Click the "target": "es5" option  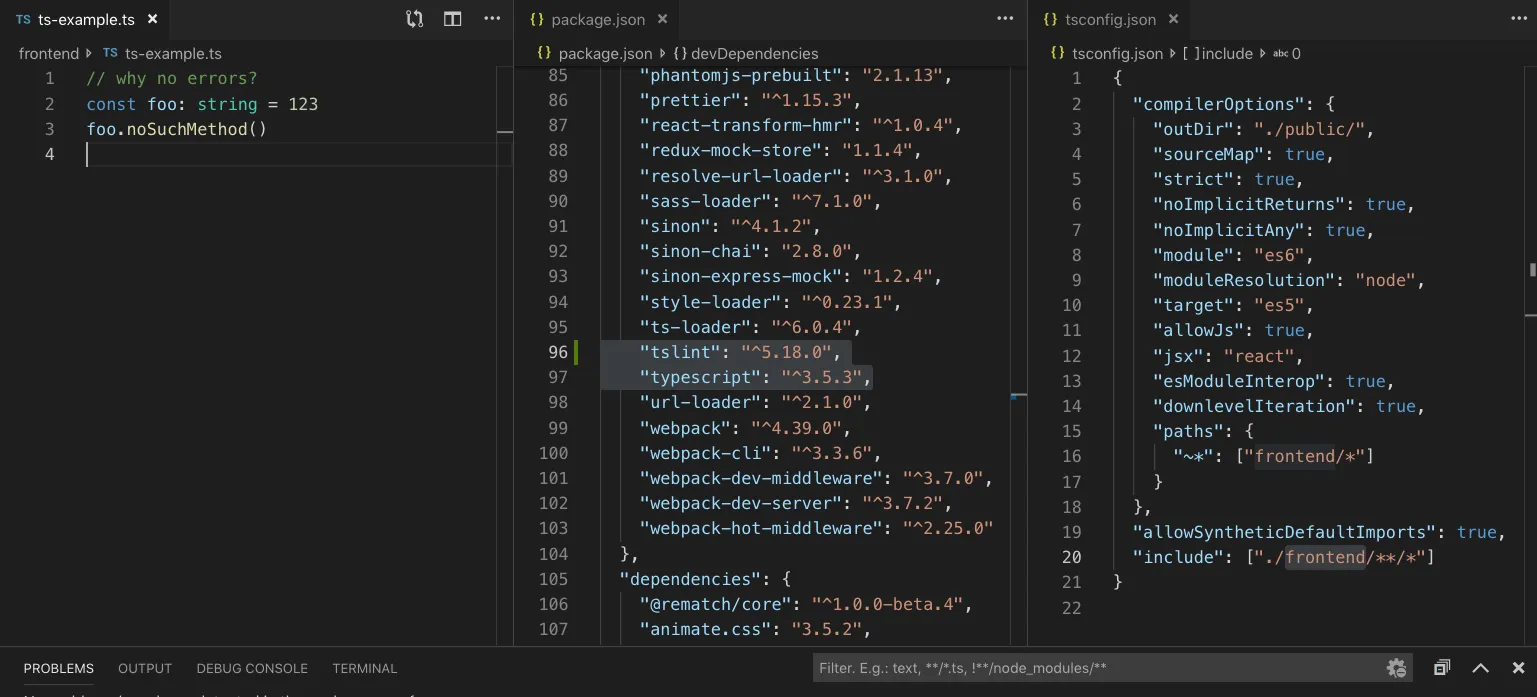pyautogui.click(x=1233, y=305)
